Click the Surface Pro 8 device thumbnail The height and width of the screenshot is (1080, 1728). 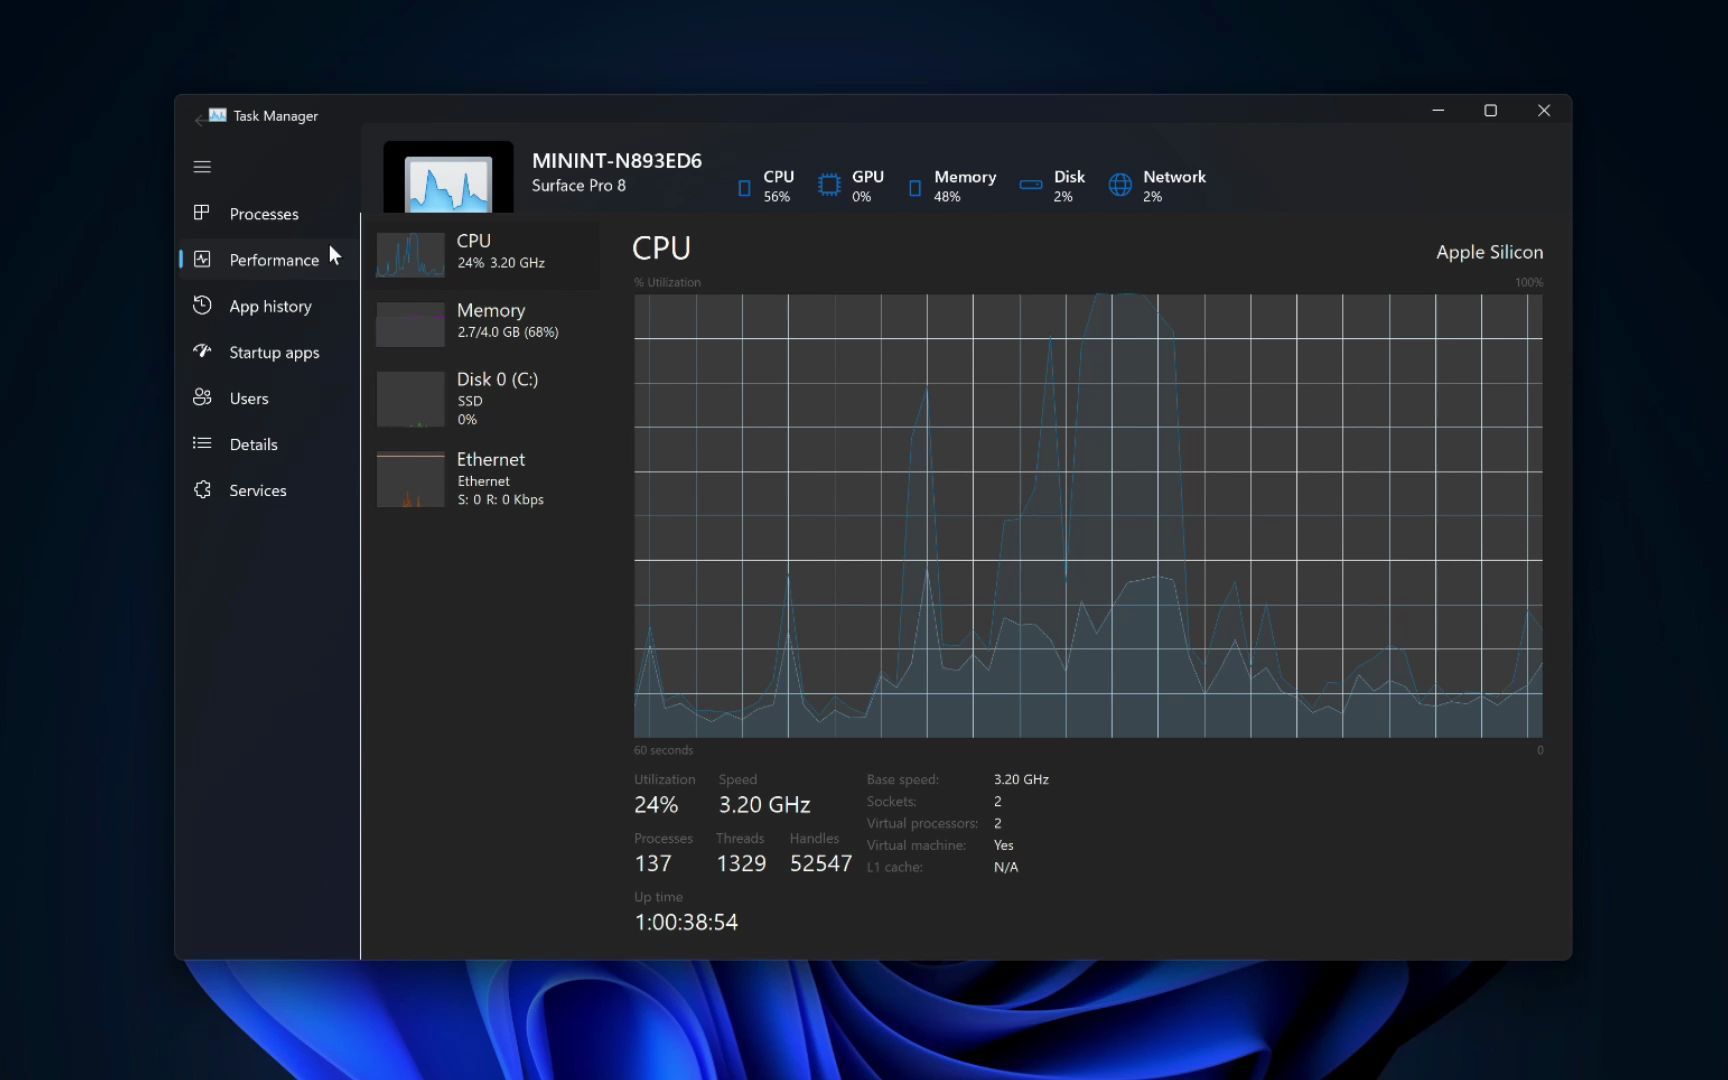(x=447, y=180)
